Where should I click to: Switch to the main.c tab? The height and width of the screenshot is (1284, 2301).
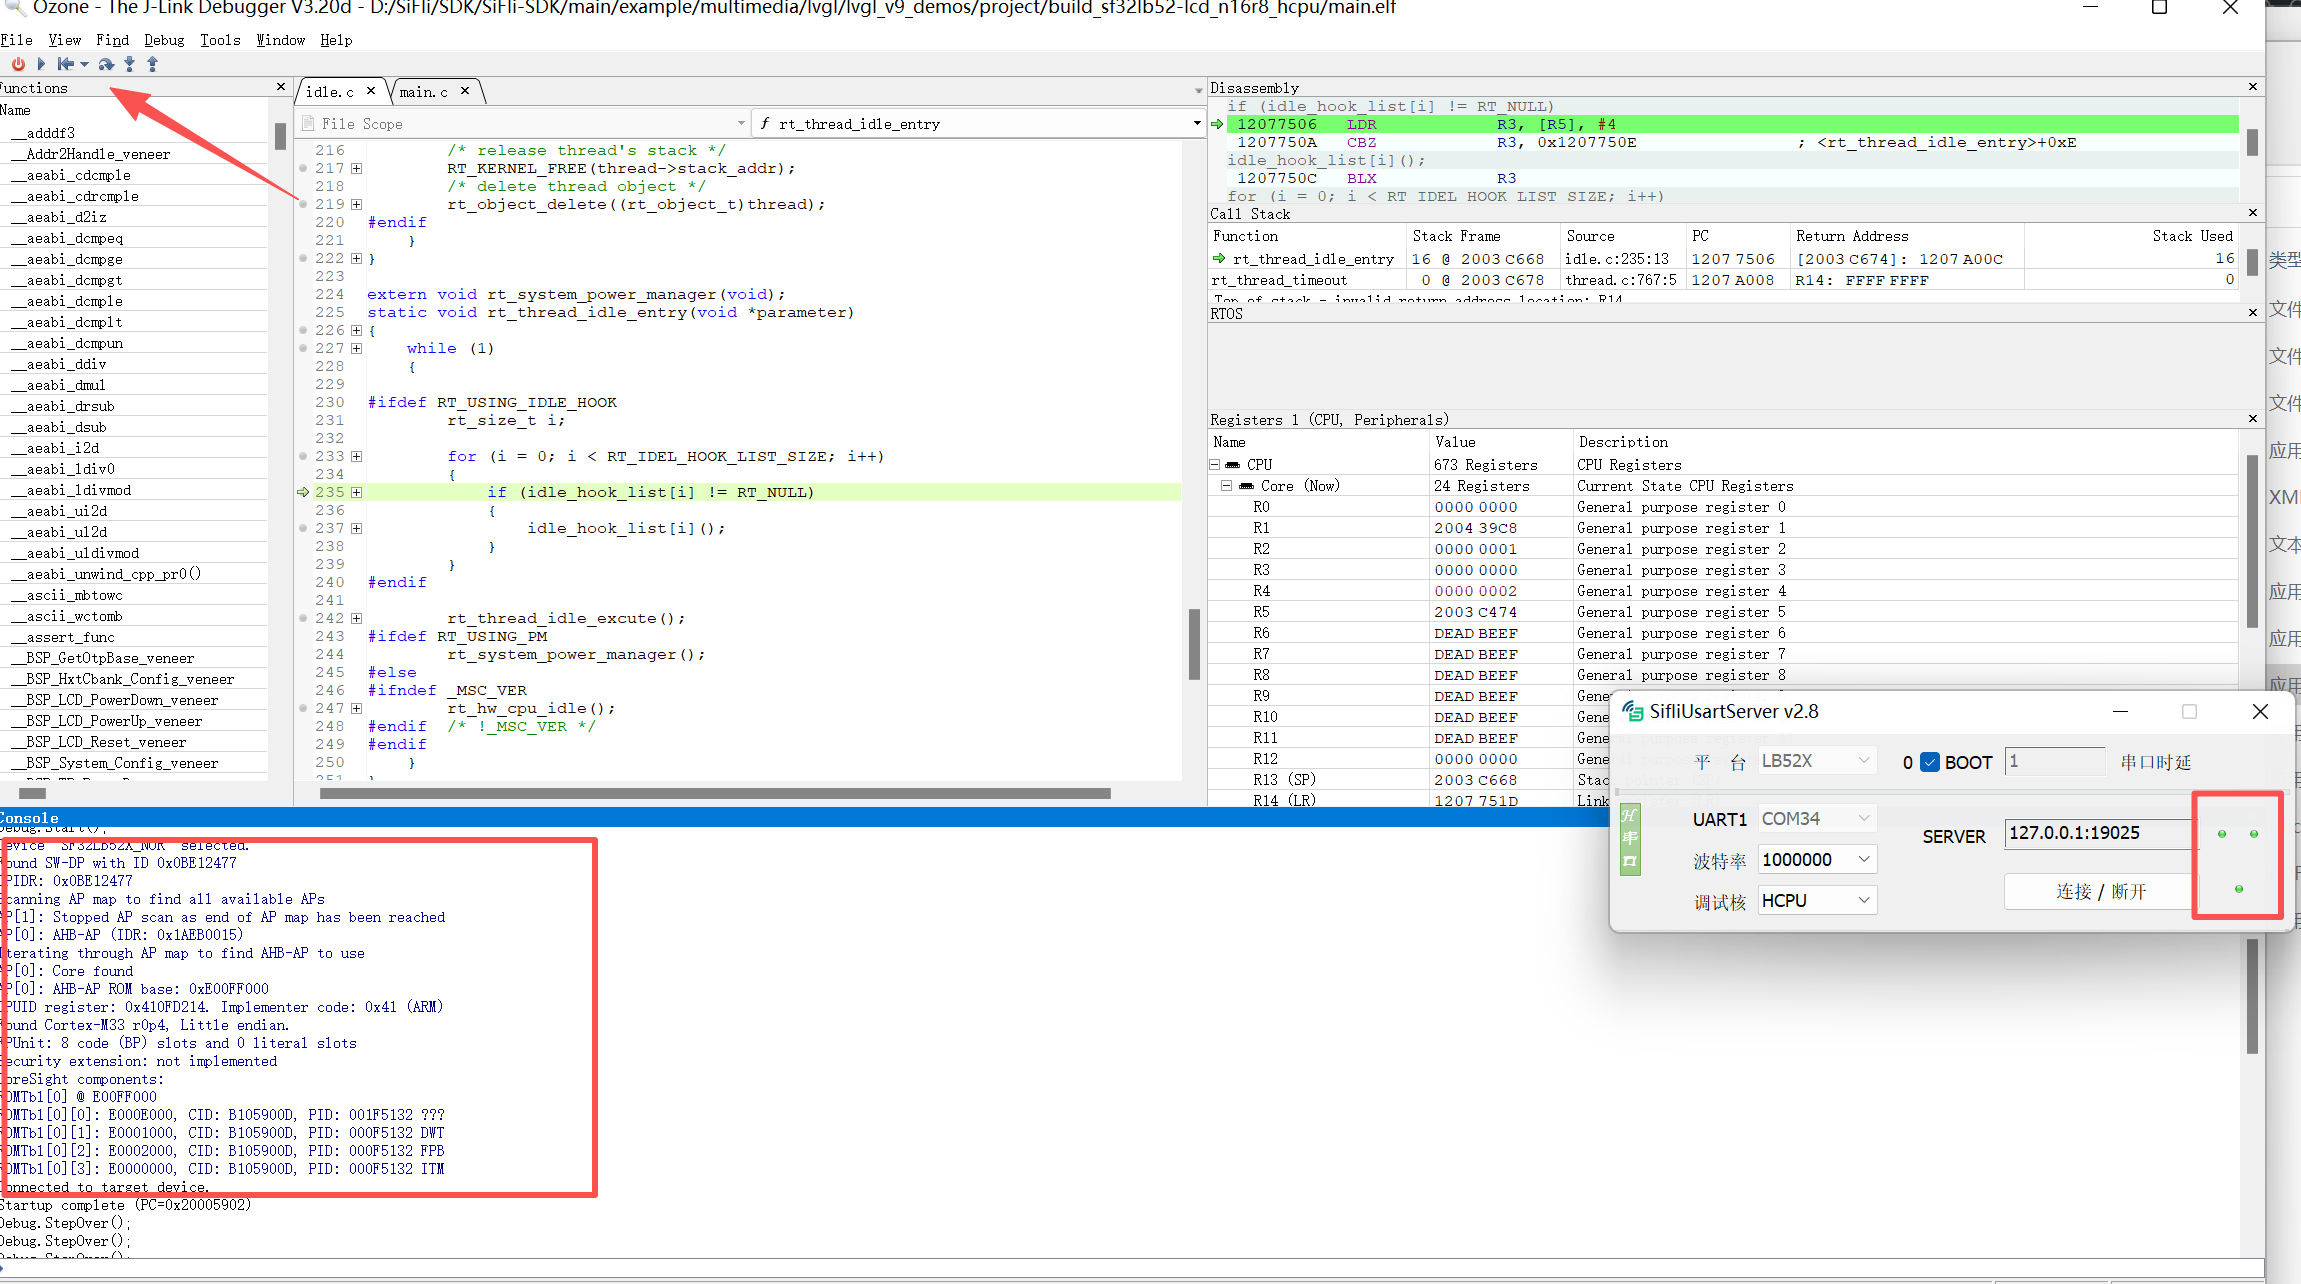[424, 92]
